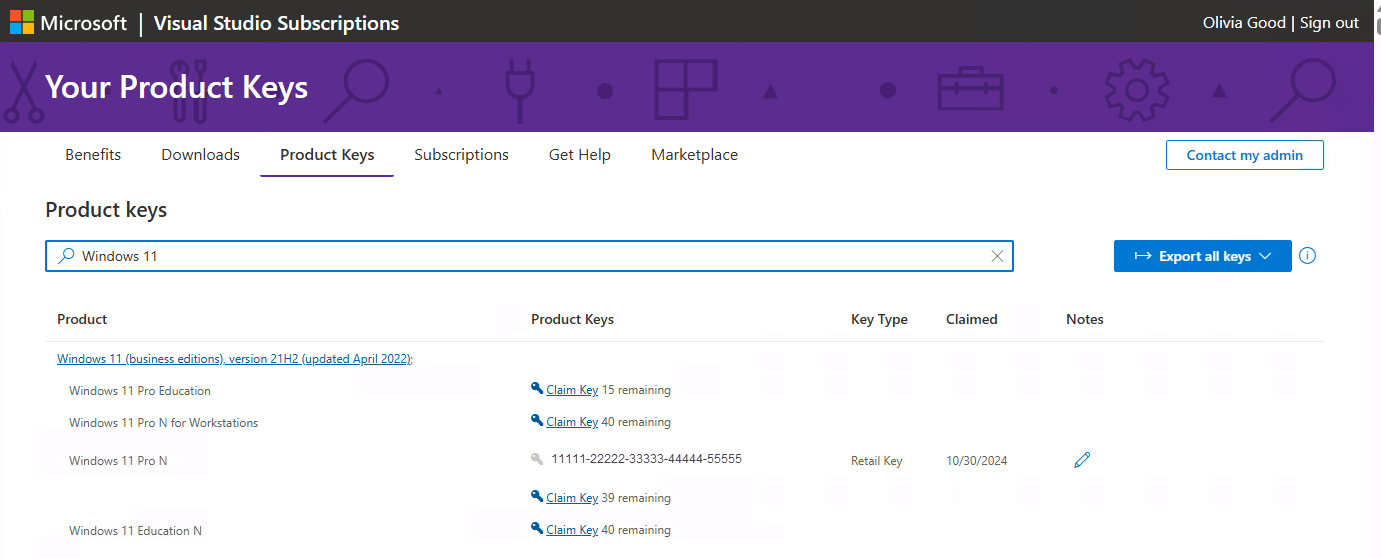The height and width of the screenshot is (559, 1381).
Task: Claim Key for Windows 11 Pro Education
Action: [x=572, y=390]
